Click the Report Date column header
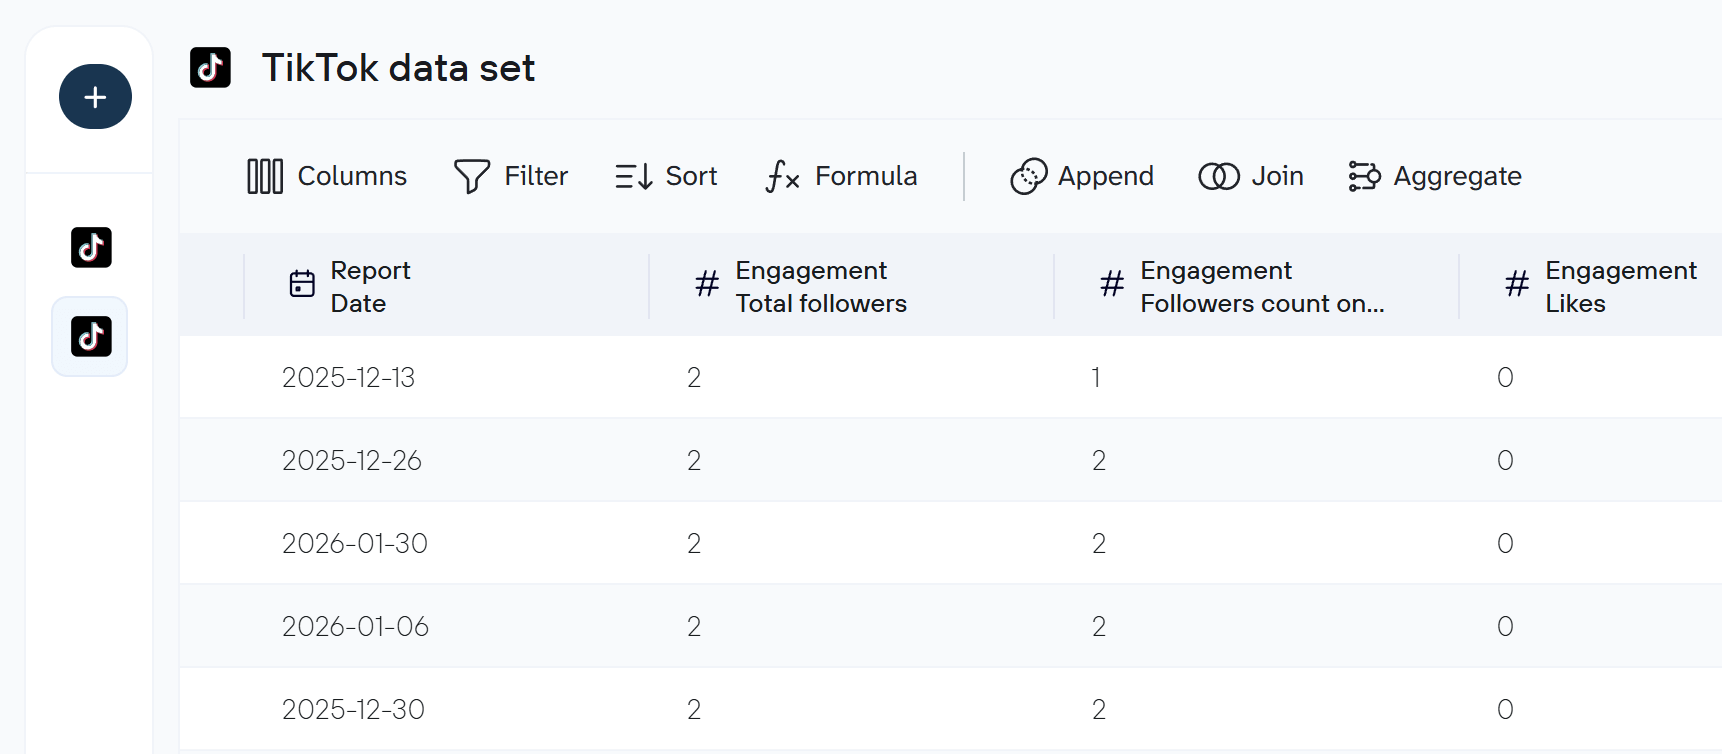This screenshot has height=754, width=1722. (x=370, y=286)
